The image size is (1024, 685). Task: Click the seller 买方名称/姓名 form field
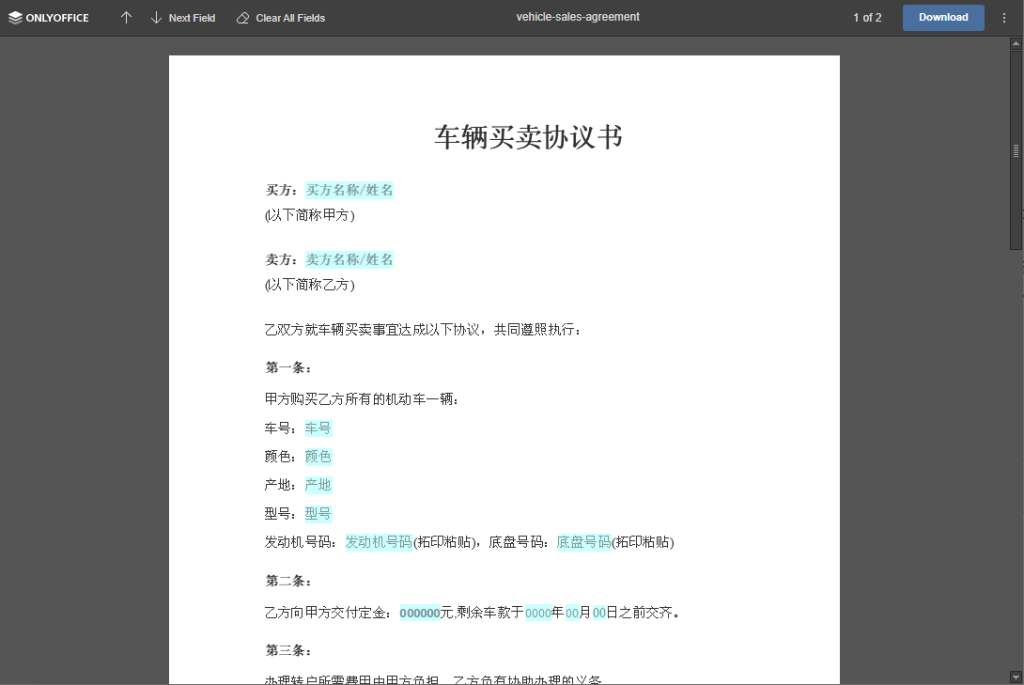(349, 258)
